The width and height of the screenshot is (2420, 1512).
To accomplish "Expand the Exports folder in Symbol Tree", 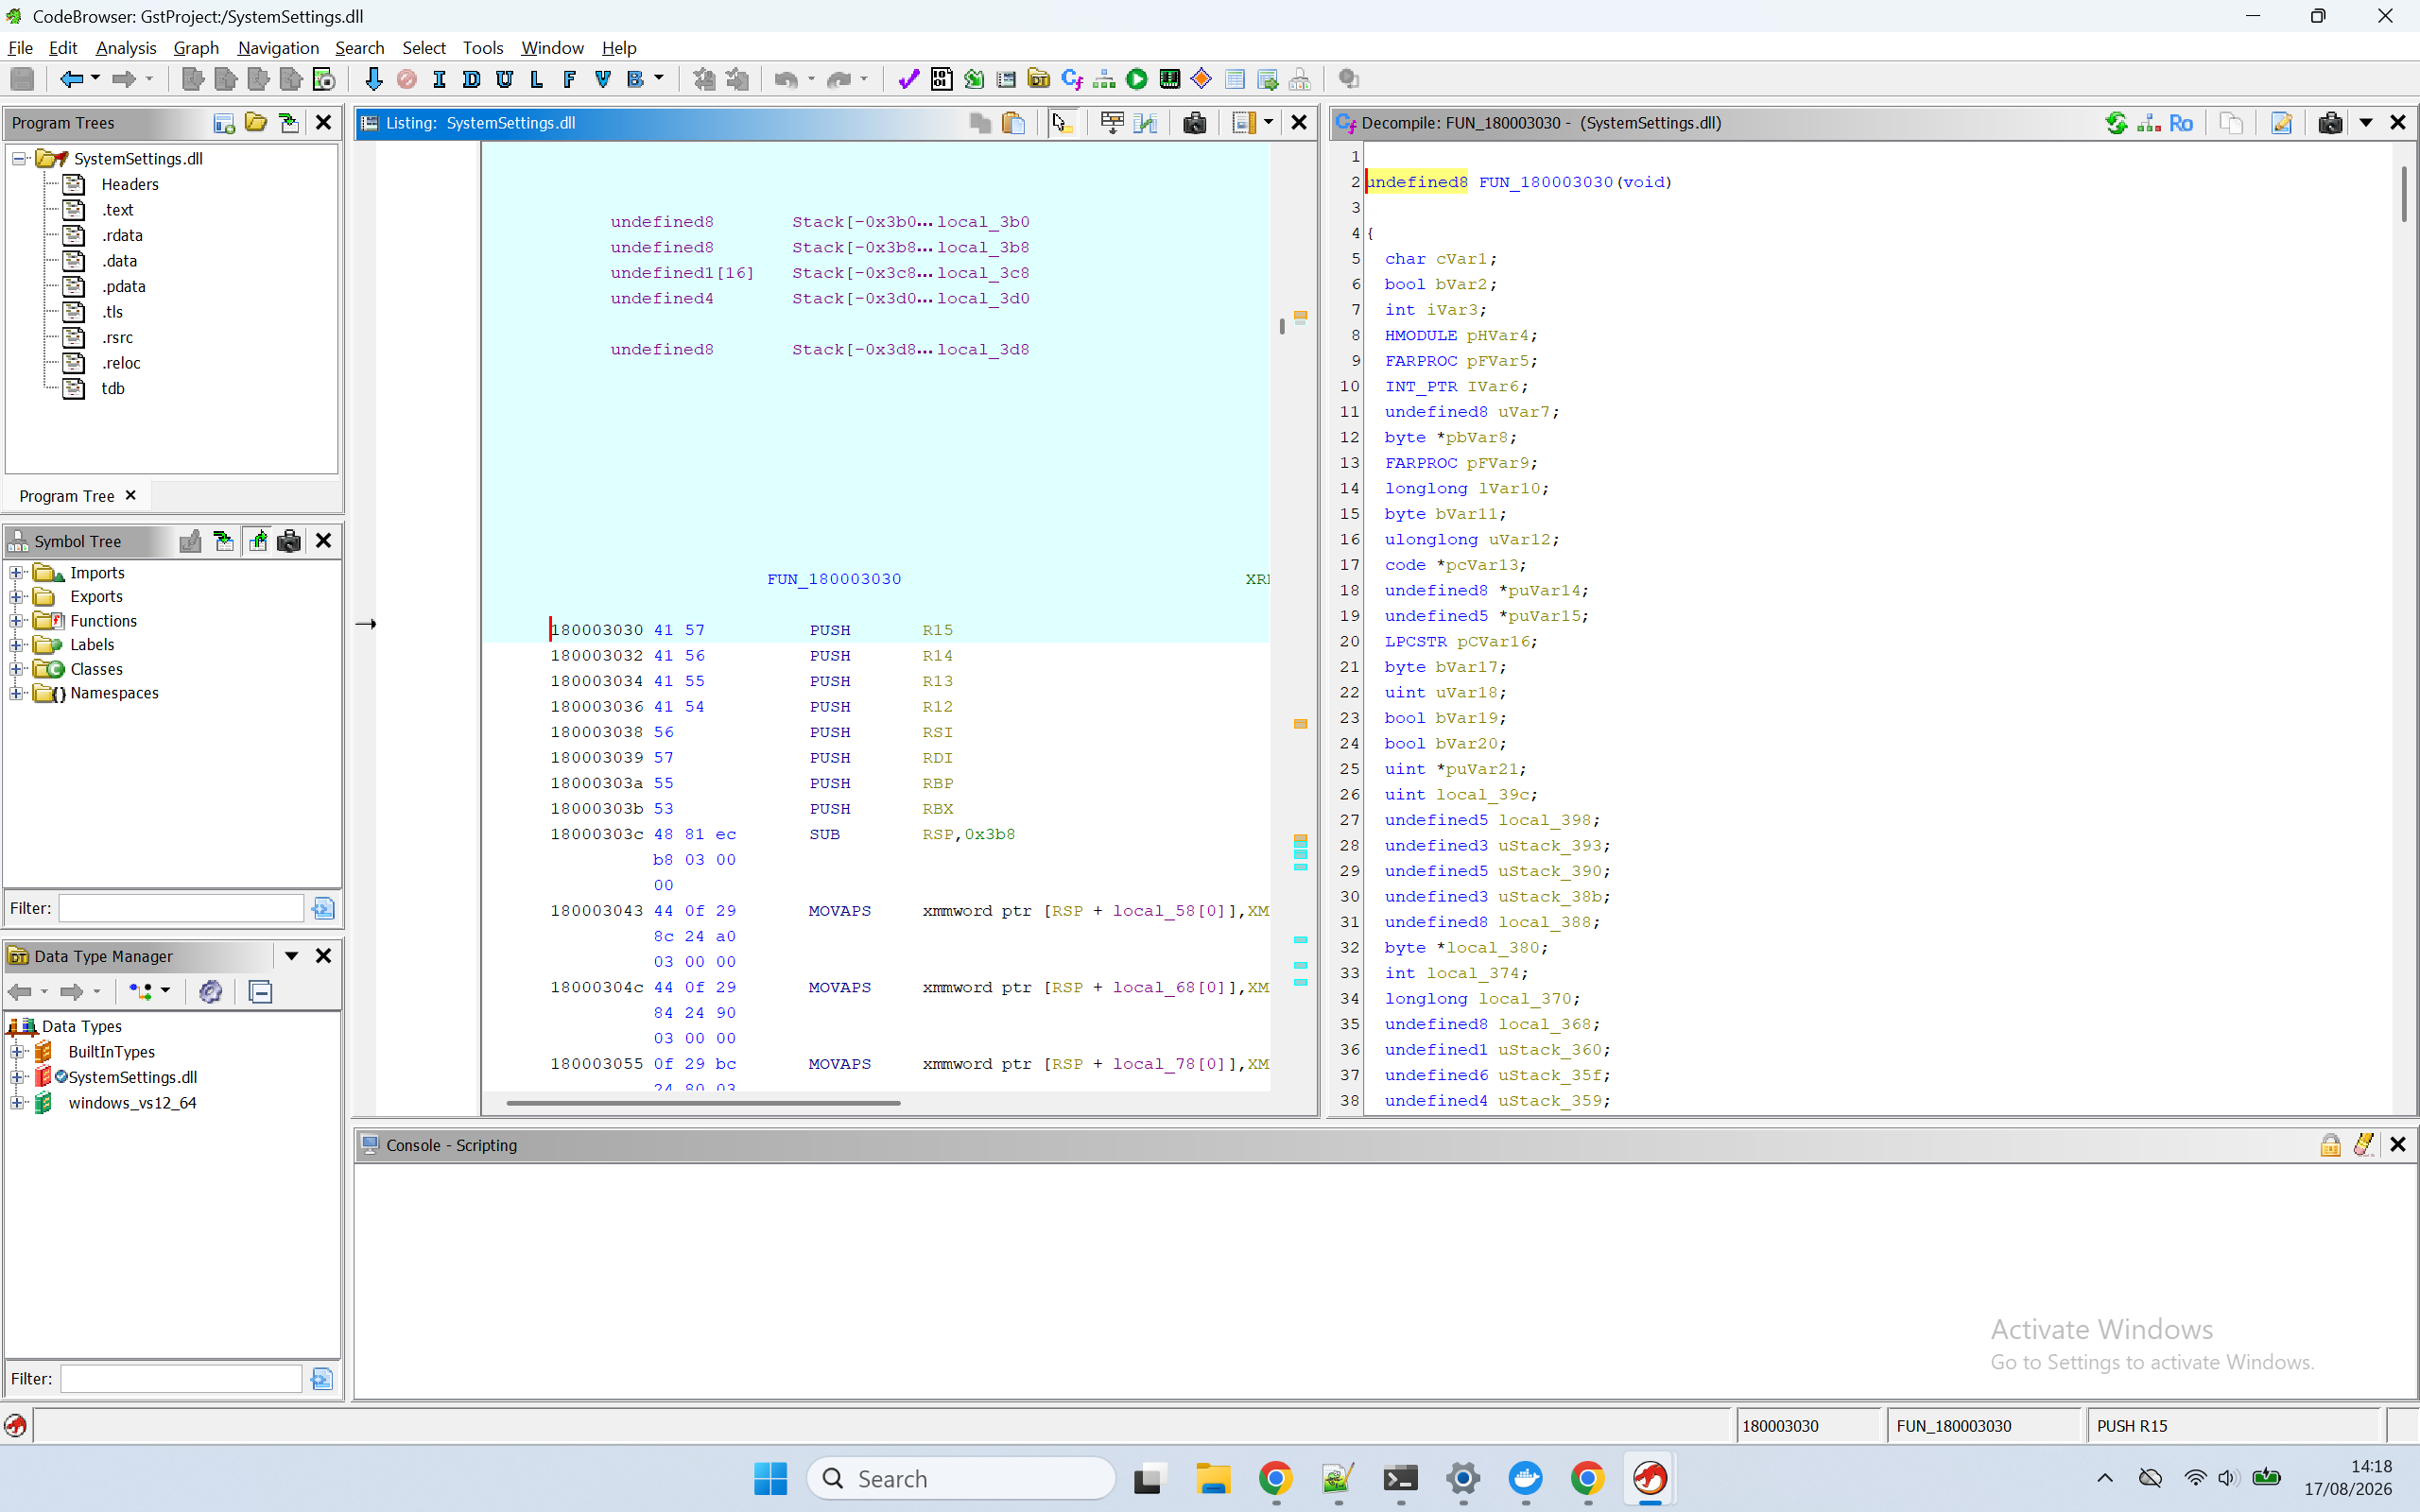I will click(16, 597).
